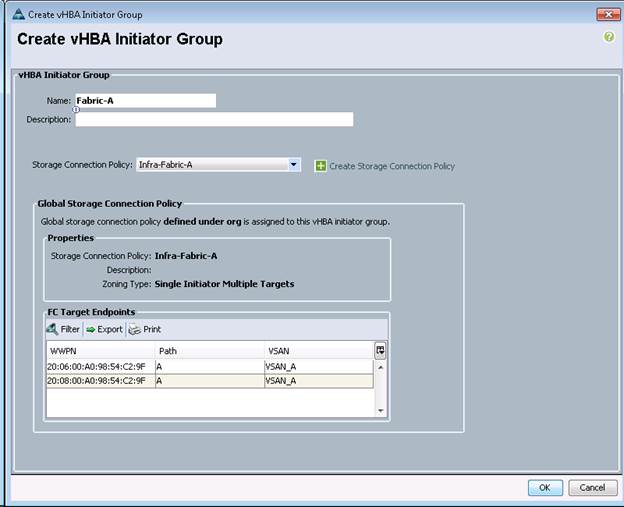Image resolution: width=624 pixels, height=507 pixels.
Task: Sort the table by the WWPN column header
Action: click(x=101, y=351)
